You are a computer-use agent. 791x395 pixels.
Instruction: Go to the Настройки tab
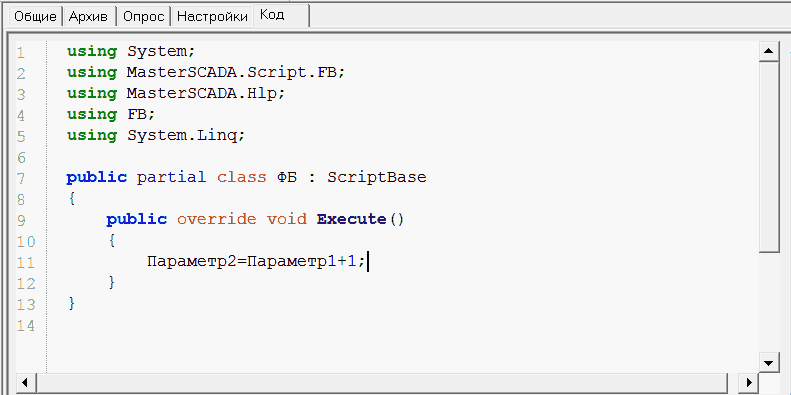(x=212, y=17)
